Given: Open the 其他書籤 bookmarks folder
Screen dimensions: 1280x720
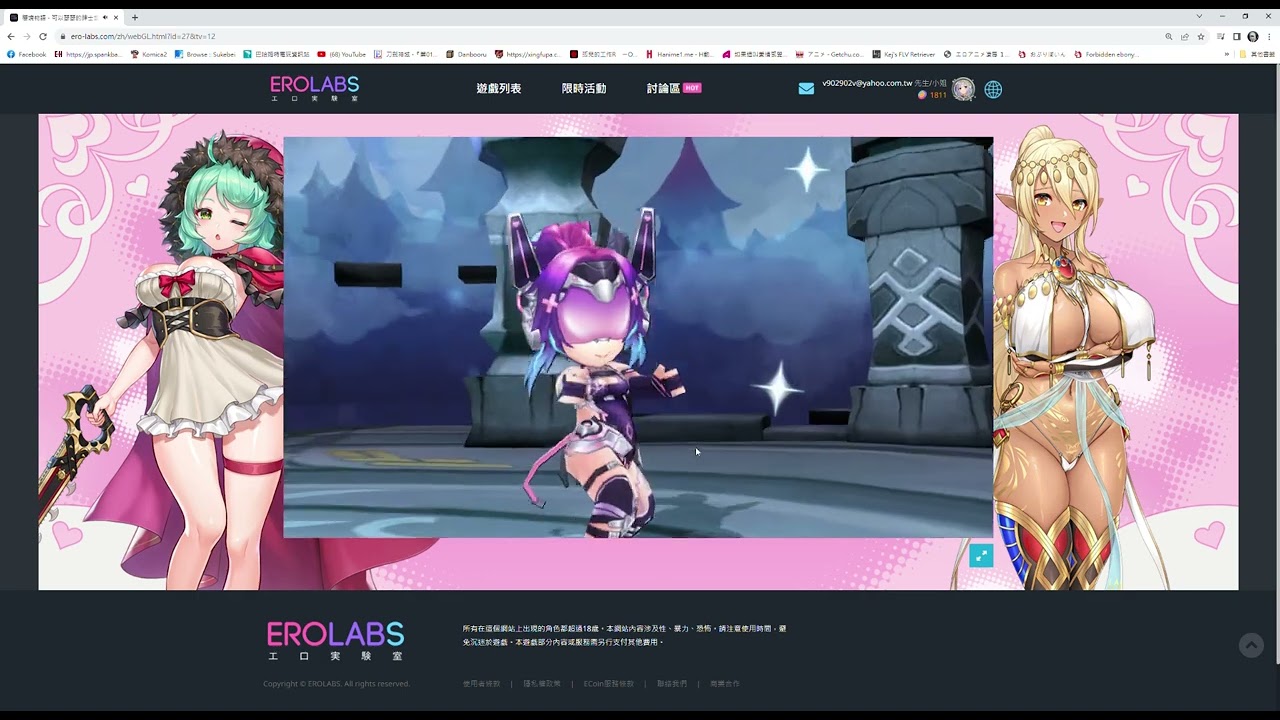Looking at the screenshot, I should (x=1256, y=54).
